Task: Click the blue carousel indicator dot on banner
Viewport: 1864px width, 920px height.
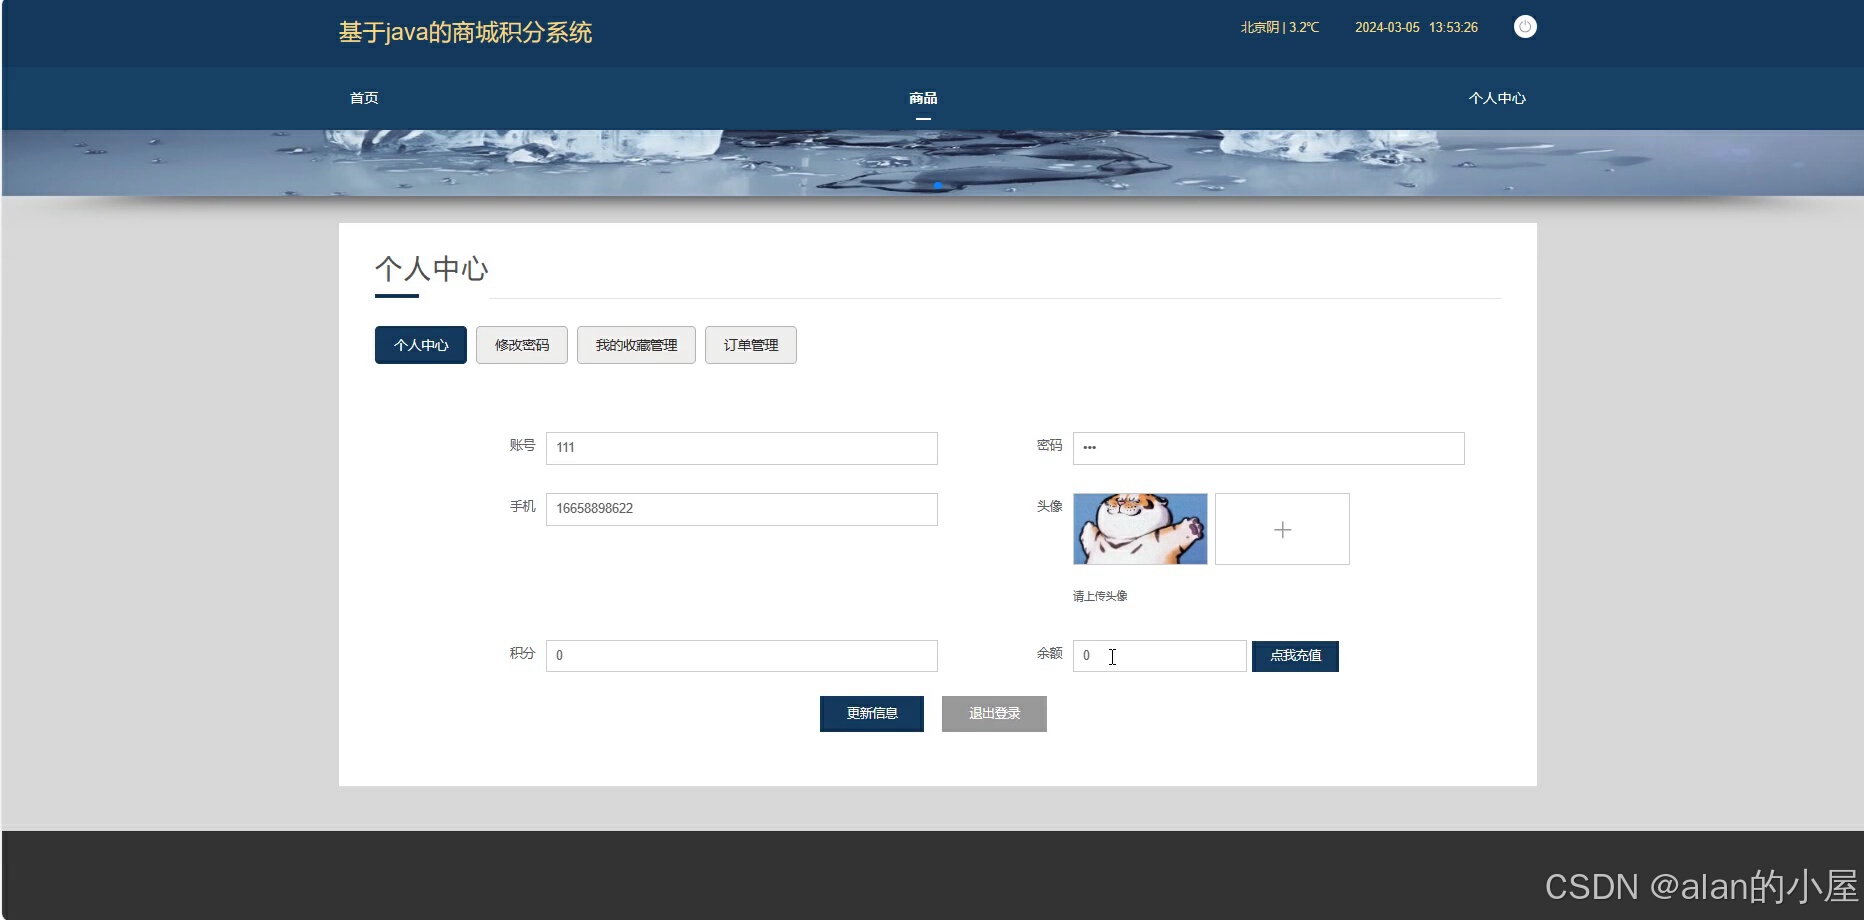Action: (x=938, y=186)
